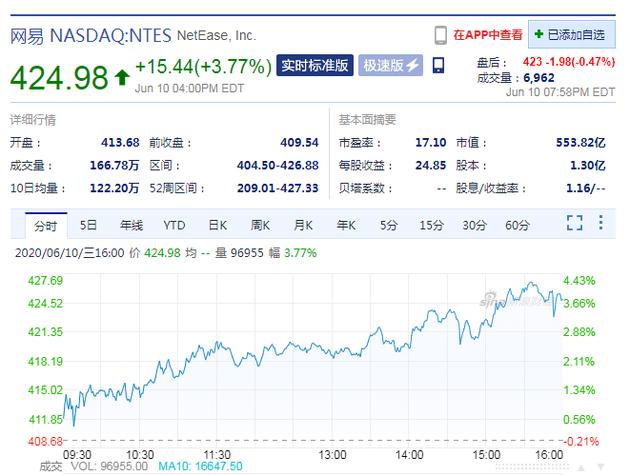Click the 52周区间 value 209.01-427.33
630x476 pixels.
pyautogui.click(x=278, y=188)
